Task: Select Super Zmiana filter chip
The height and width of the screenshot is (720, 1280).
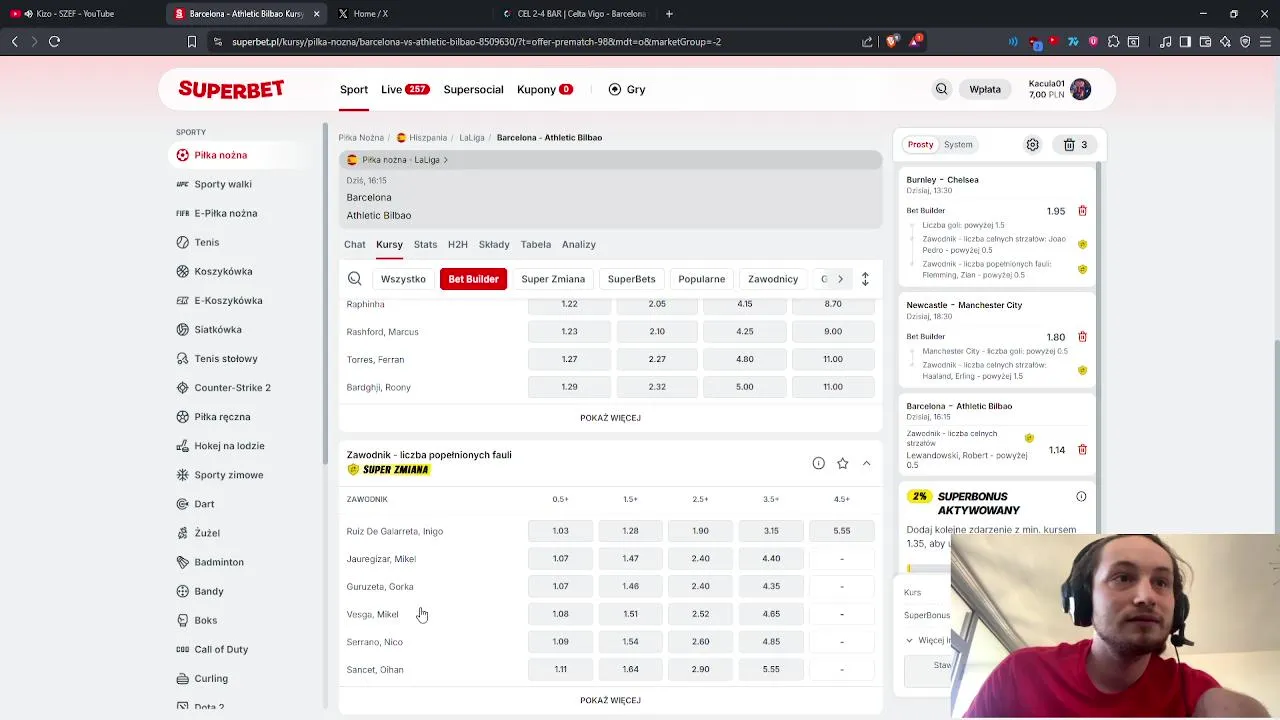Action: pos(553,279)
